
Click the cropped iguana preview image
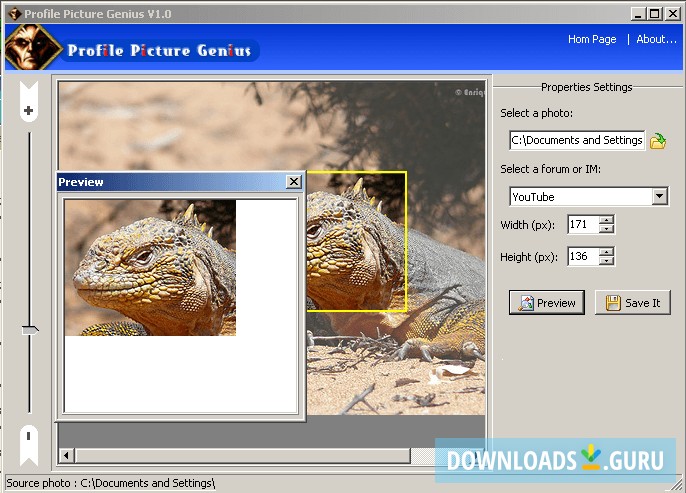pos(150,268)
